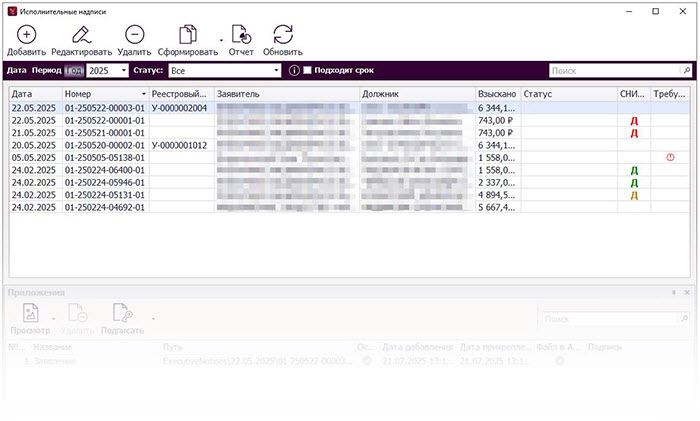The width and height of the screenshot is (700, 421).
Task: Open the Отчет report icon
Action: [241, 36]
